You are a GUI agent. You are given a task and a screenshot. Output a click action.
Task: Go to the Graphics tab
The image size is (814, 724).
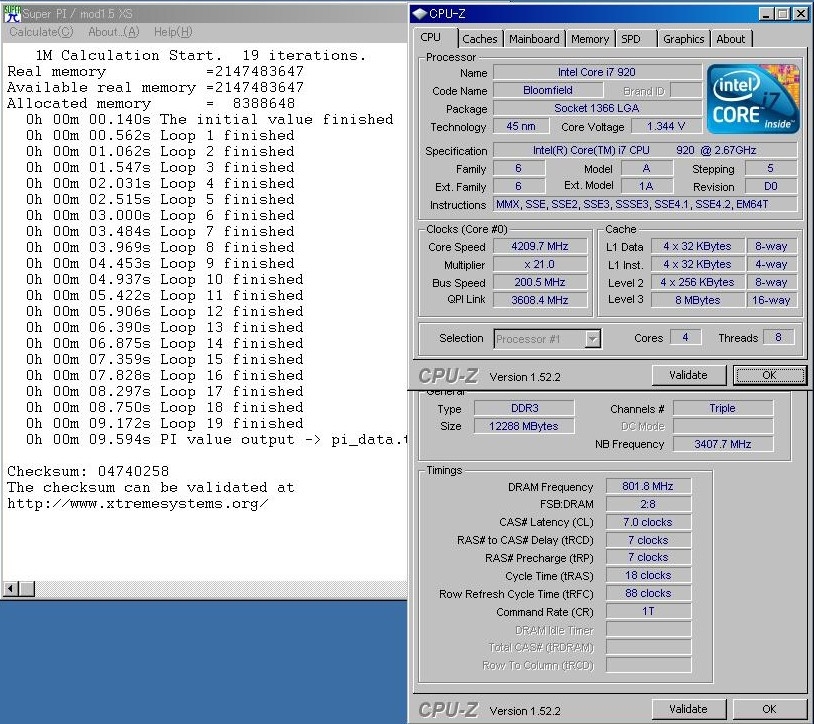(x=683, y=39)
